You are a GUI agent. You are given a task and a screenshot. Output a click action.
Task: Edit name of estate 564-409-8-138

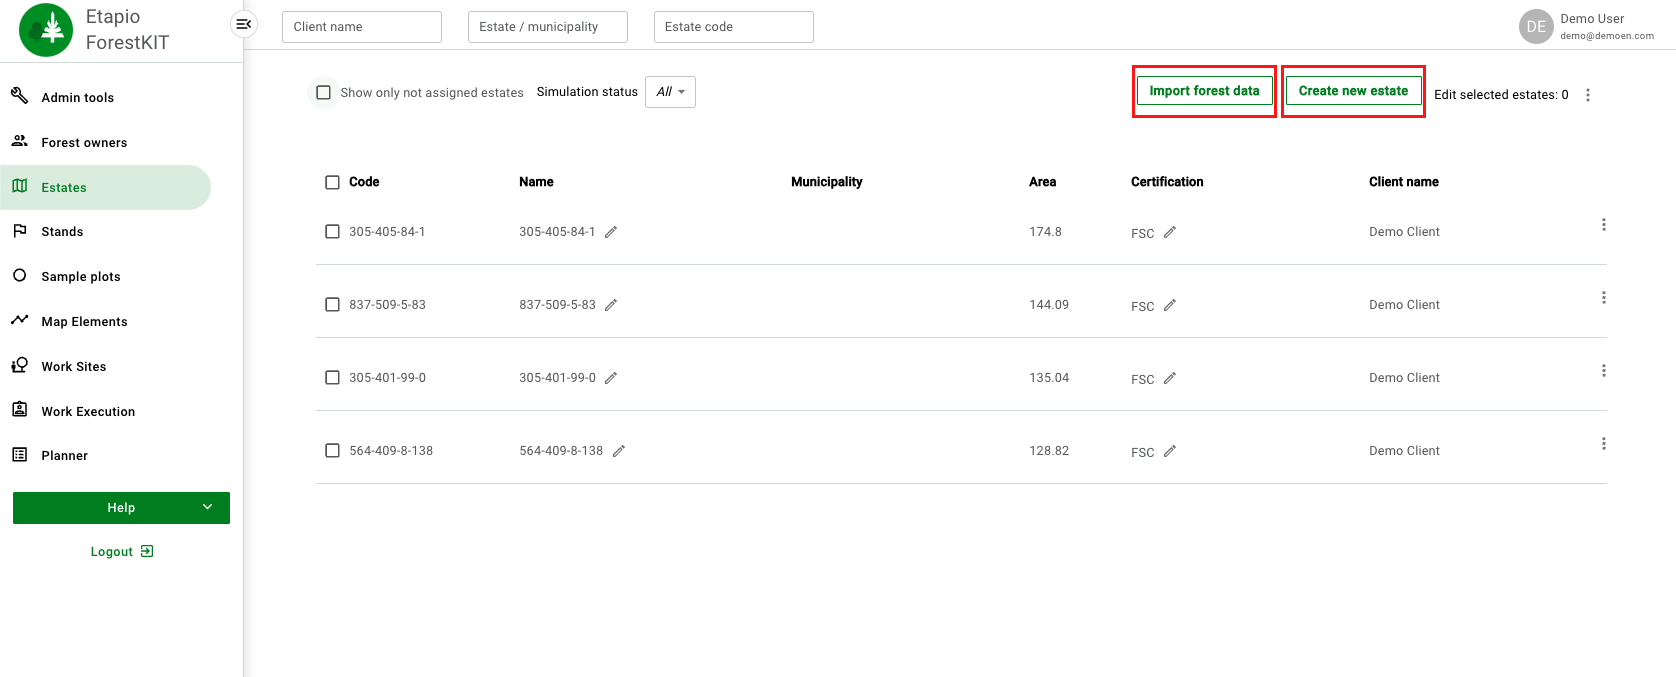point(619,451)
